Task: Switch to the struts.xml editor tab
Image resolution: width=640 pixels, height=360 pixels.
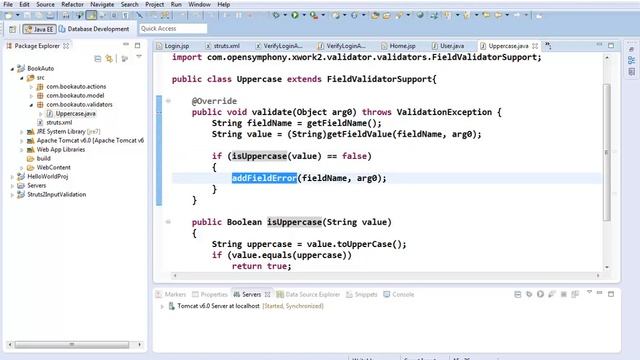Action: pyautogui.click(x=222, y=46)
